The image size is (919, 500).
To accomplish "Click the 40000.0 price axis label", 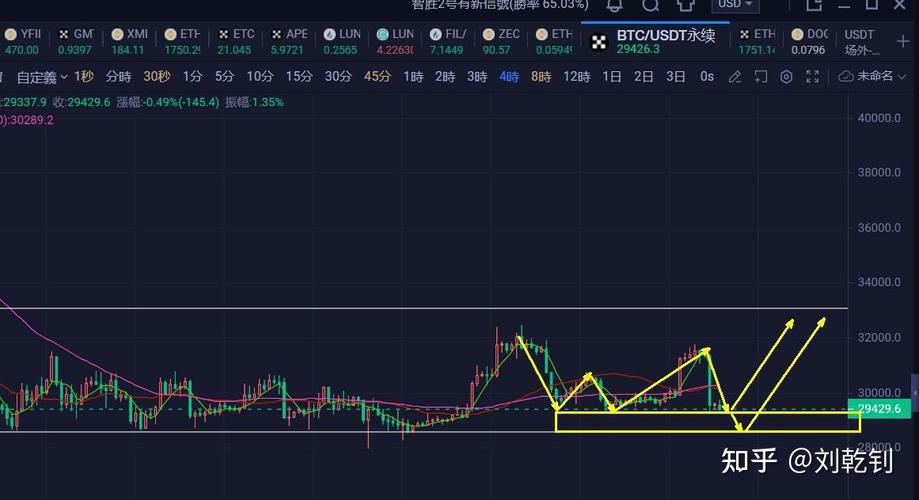I will pos(879,118).
